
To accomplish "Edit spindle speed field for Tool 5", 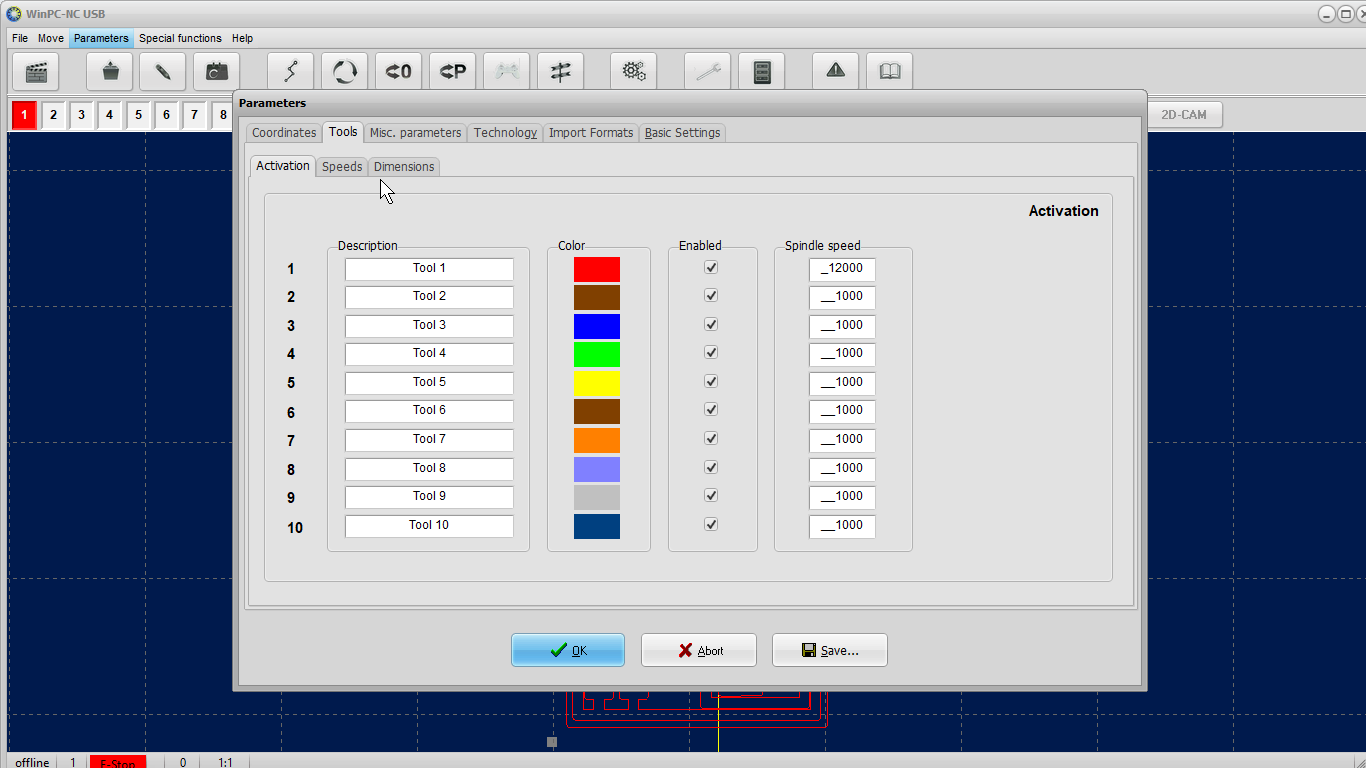I will pyautogui.click(x=842, y=383).
